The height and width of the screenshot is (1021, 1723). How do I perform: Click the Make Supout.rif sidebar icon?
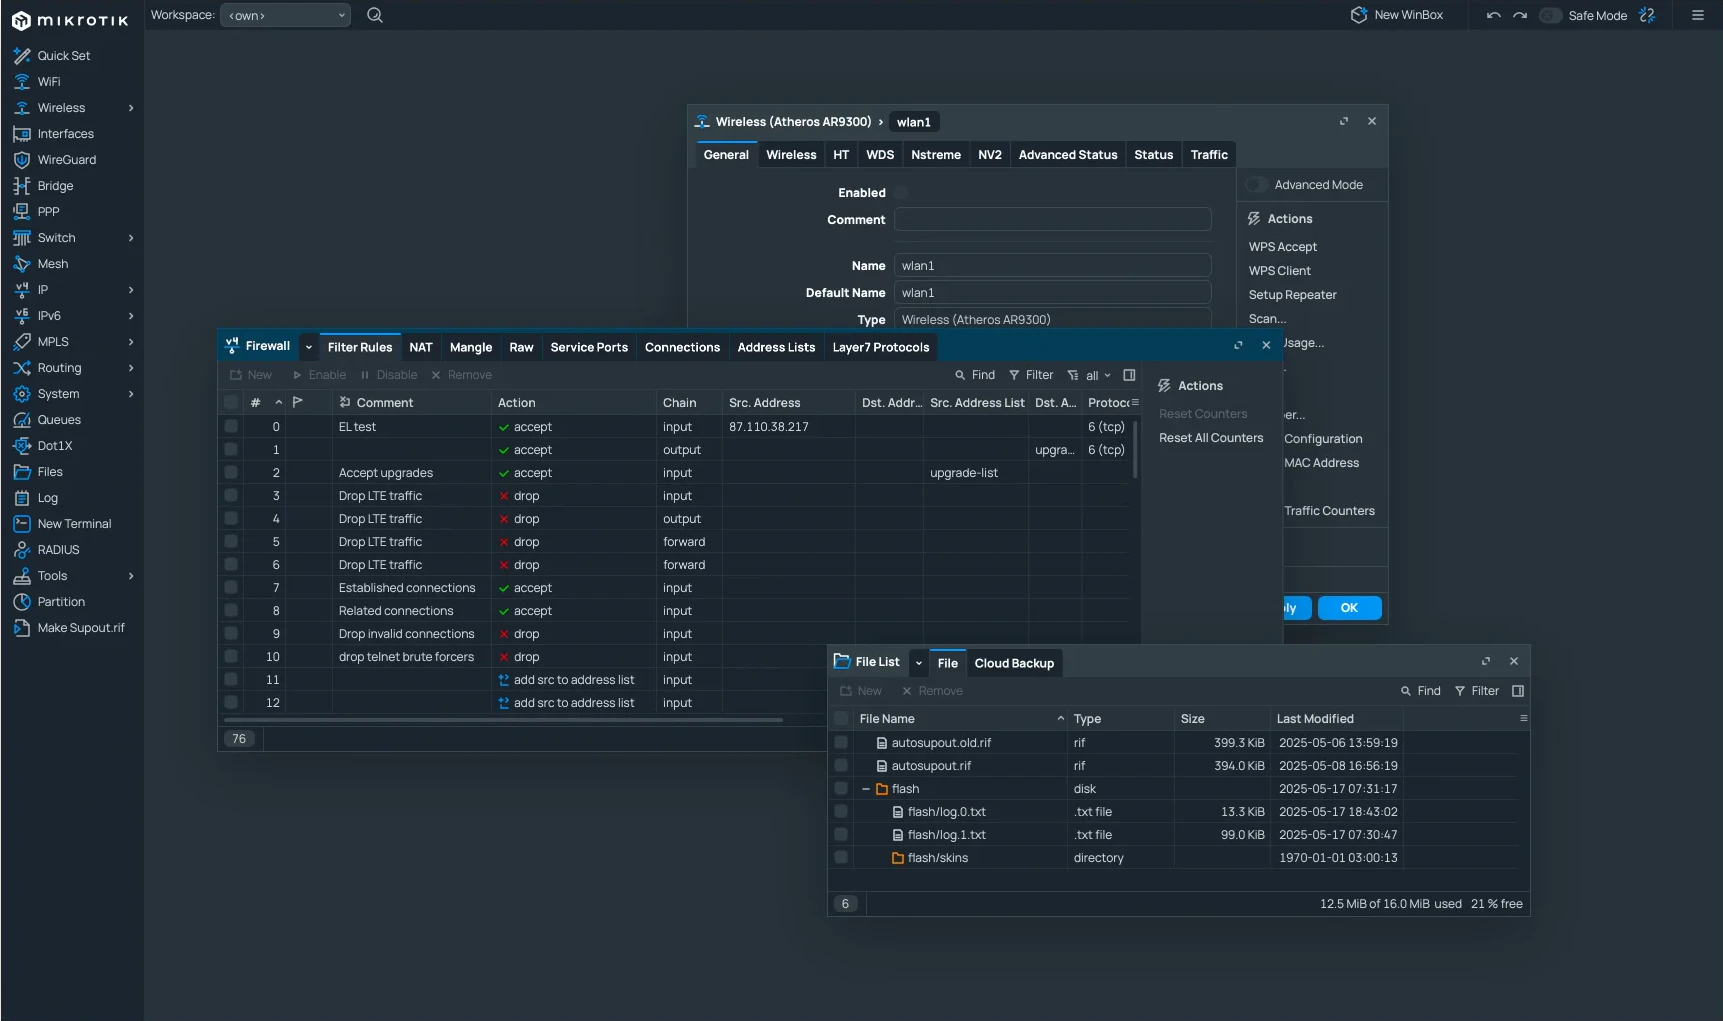pos(22,628)
